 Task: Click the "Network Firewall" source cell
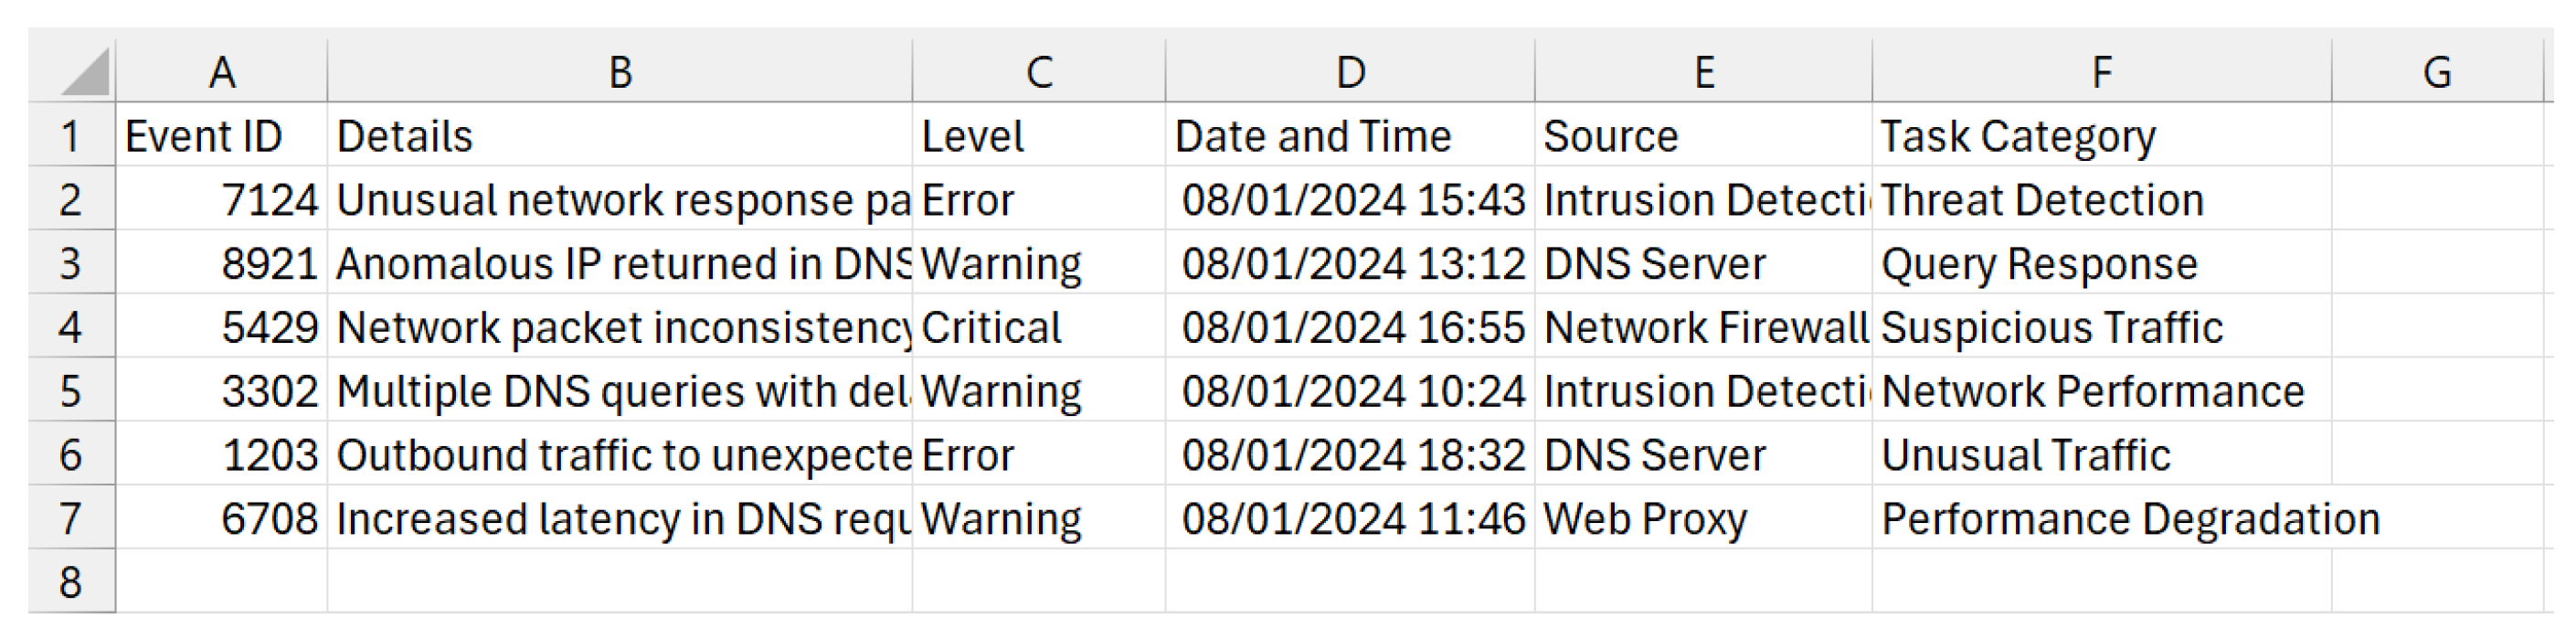(x=1703, y=327)
